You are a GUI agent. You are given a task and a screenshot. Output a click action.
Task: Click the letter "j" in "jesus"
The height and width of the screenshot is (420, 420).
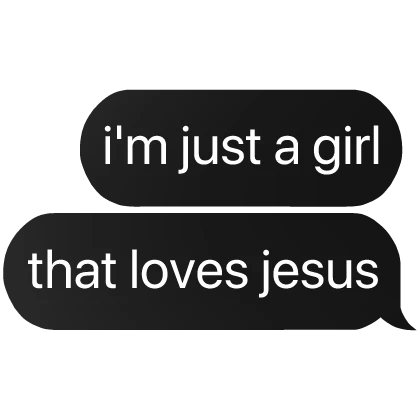pyautogui.click(x=264, y=273)
